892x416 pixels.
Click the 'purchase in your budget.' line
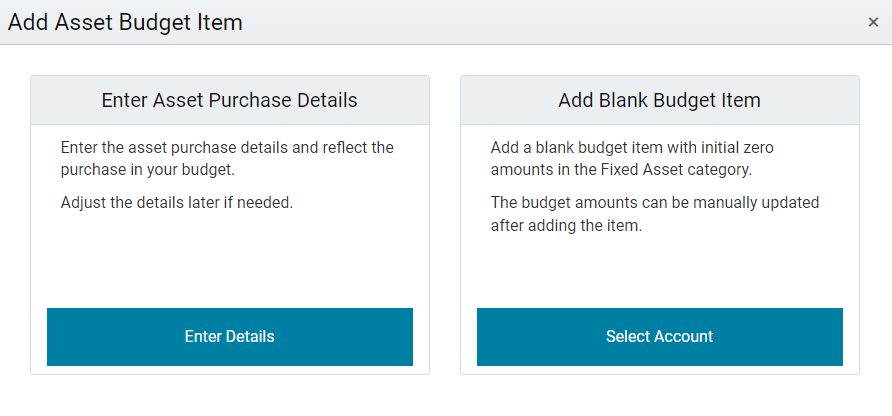click(147, 170)
